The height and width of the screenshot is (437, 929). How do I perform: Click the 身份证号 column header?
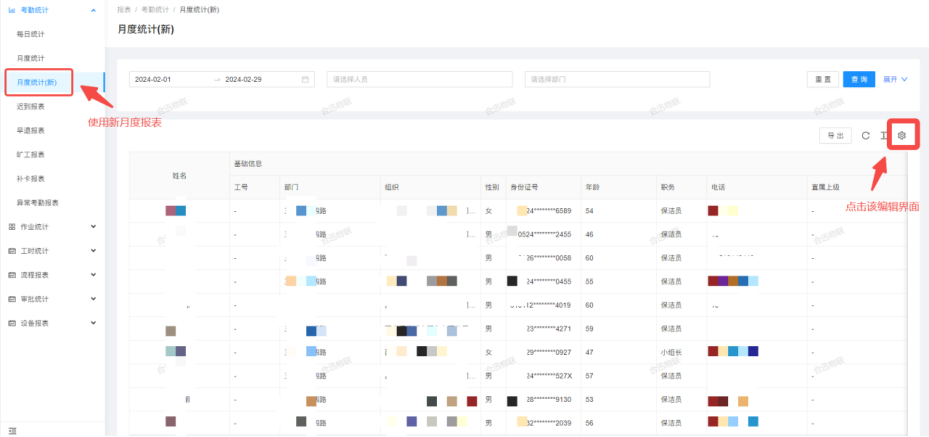[x=543, y=187]
